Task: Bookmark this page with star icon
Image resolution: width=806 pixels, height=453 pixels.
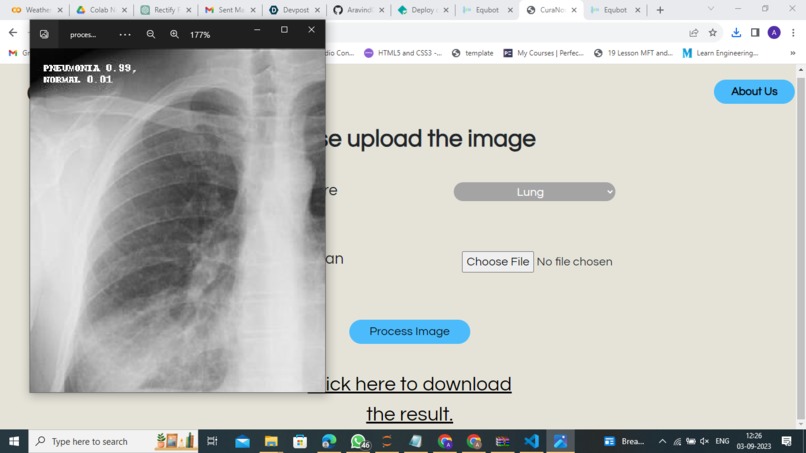Action: 712,32
